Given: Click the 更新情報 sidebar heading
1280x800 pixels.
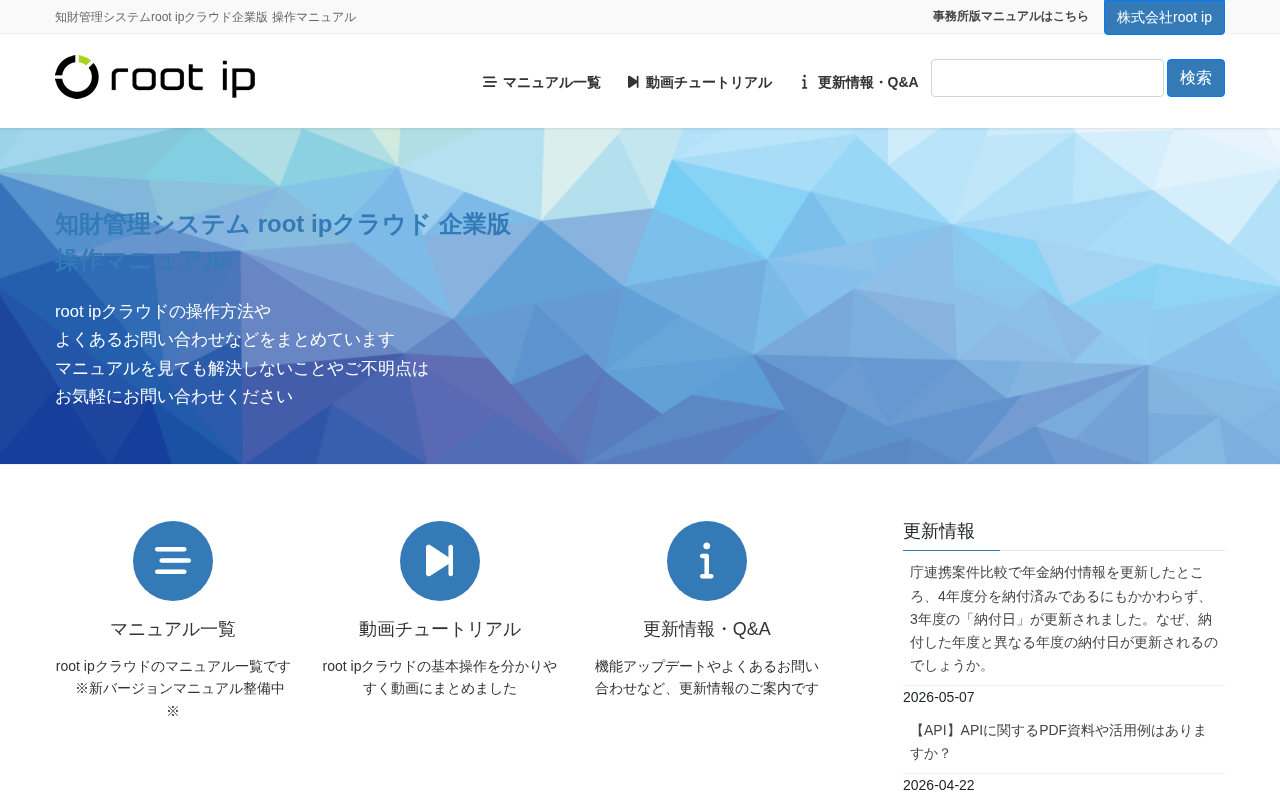Looking at the screenshot, I should coord(939,531).
